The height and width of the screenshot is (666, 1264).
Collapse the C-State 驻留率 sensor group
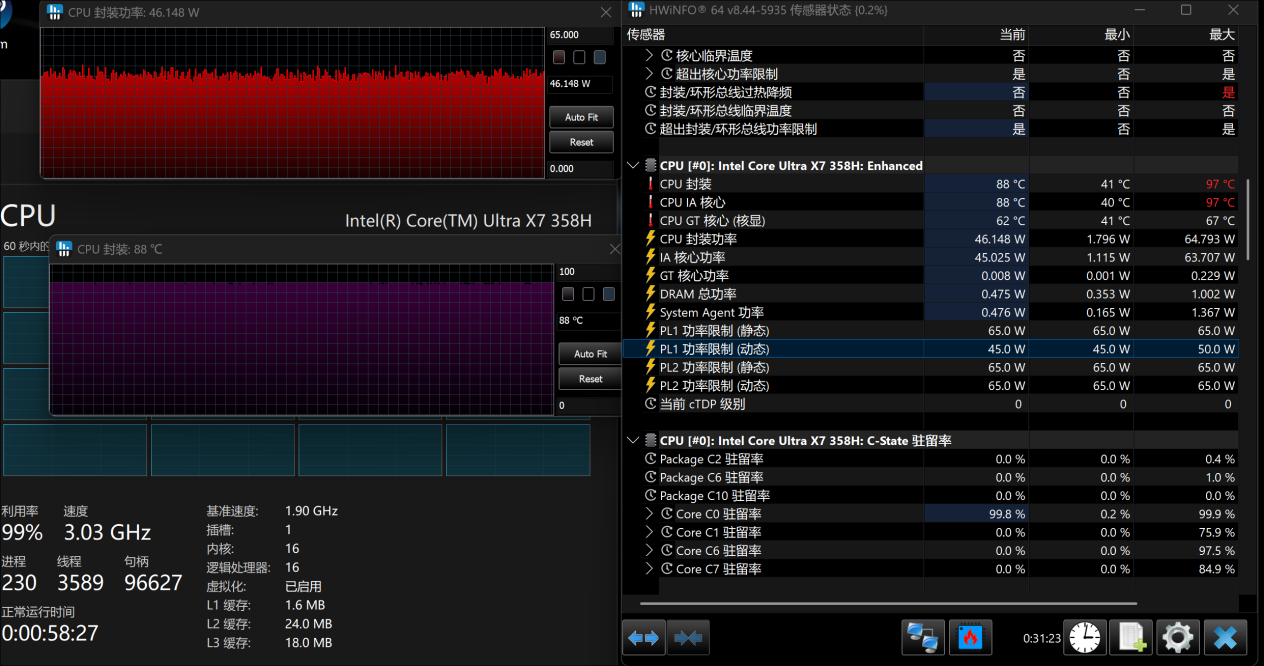pos(633,441)
